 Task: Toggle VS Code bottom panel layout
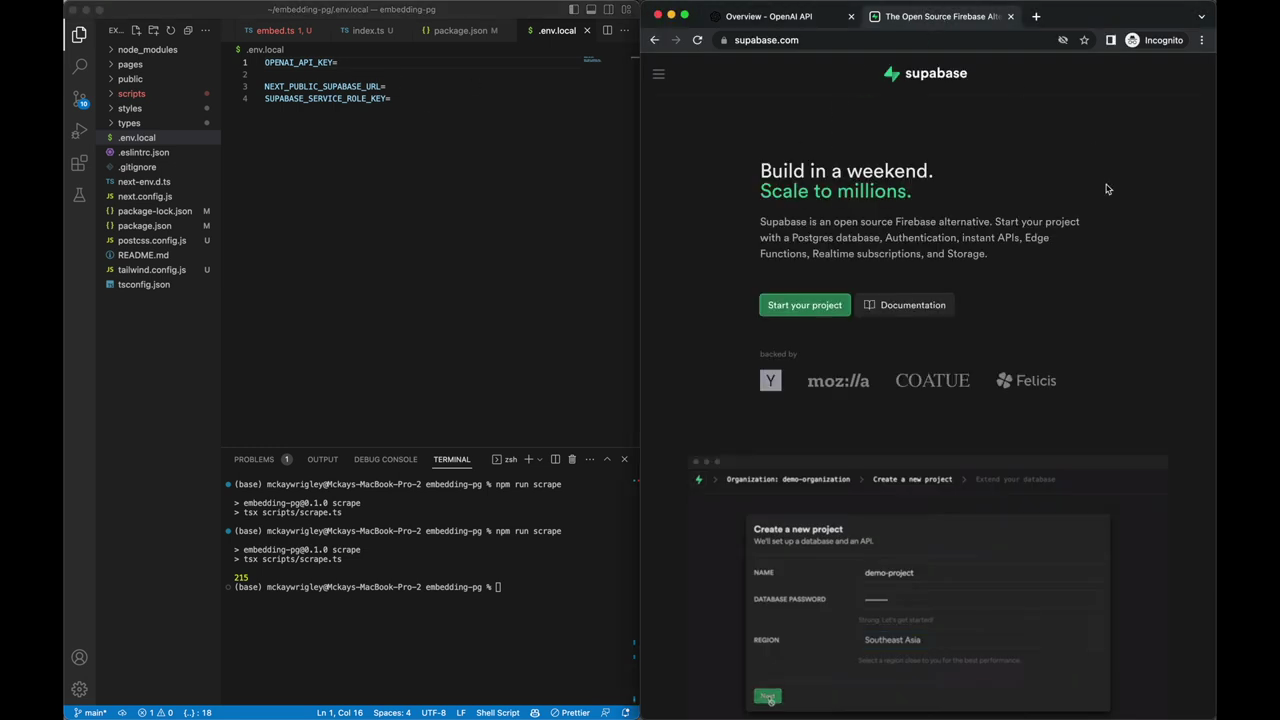coord(591,10)
